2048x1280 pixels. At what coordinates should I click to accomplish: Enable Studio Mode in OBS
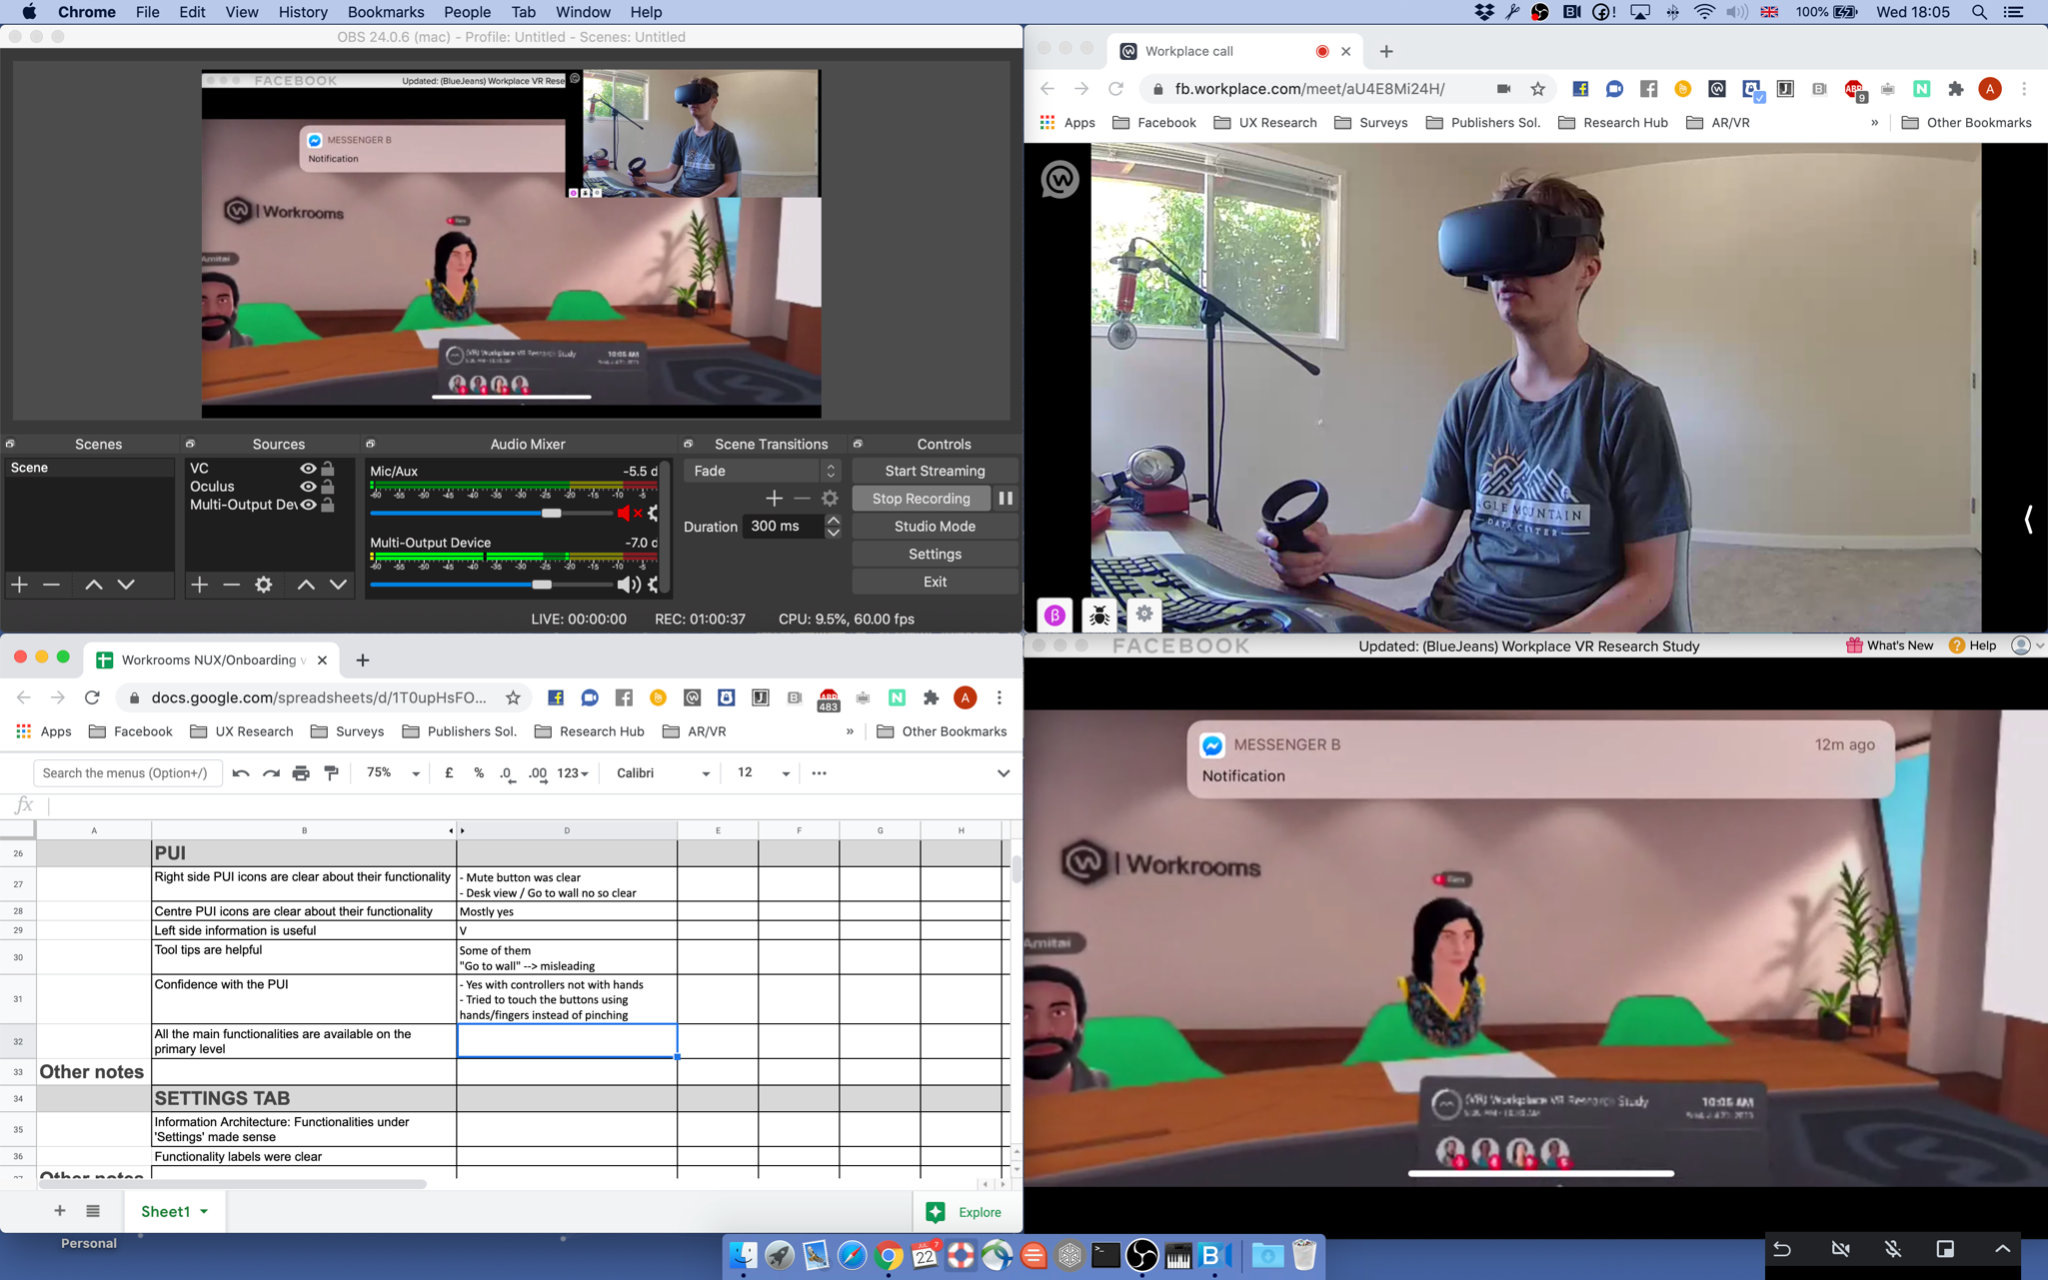coord(935,526)
